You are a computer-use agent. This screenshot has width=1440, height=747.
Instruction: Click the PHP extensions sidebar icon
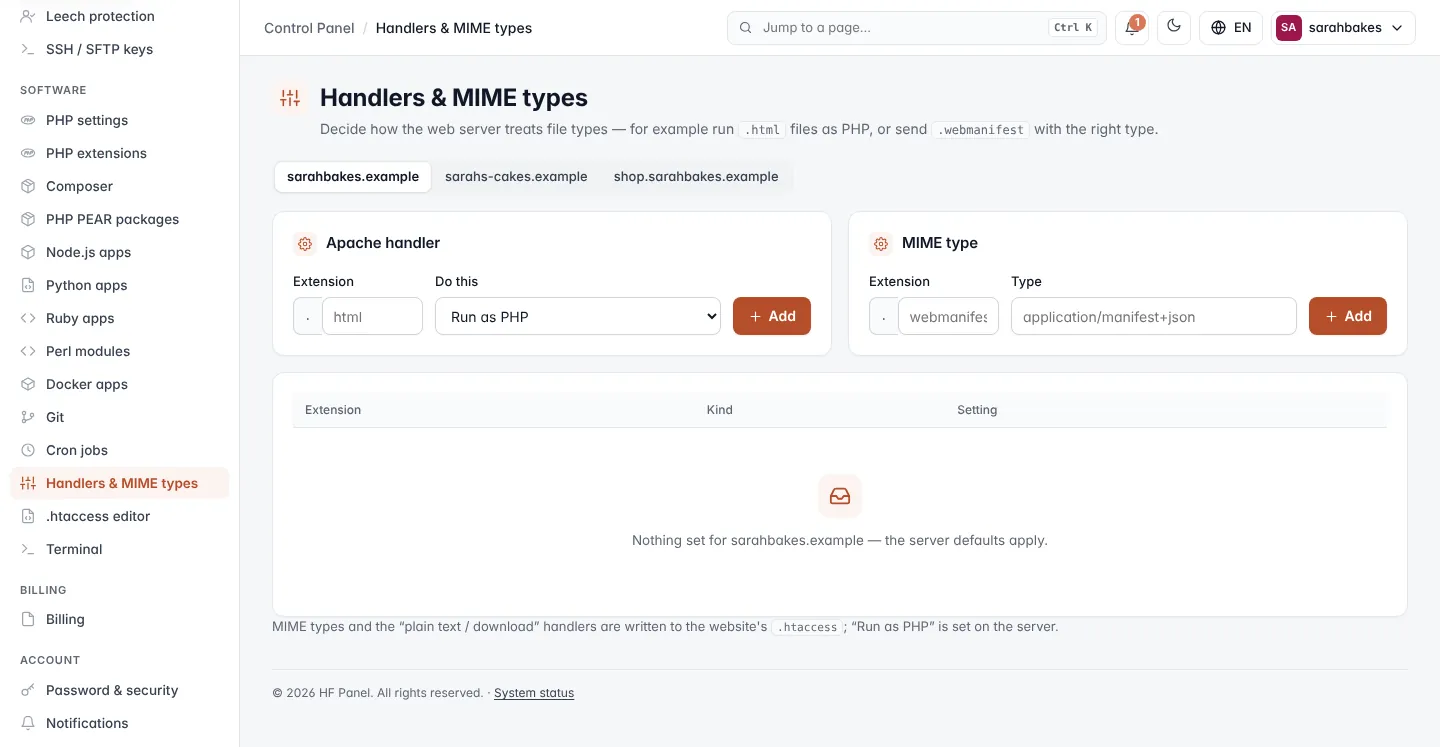click(x=28, y=153)
